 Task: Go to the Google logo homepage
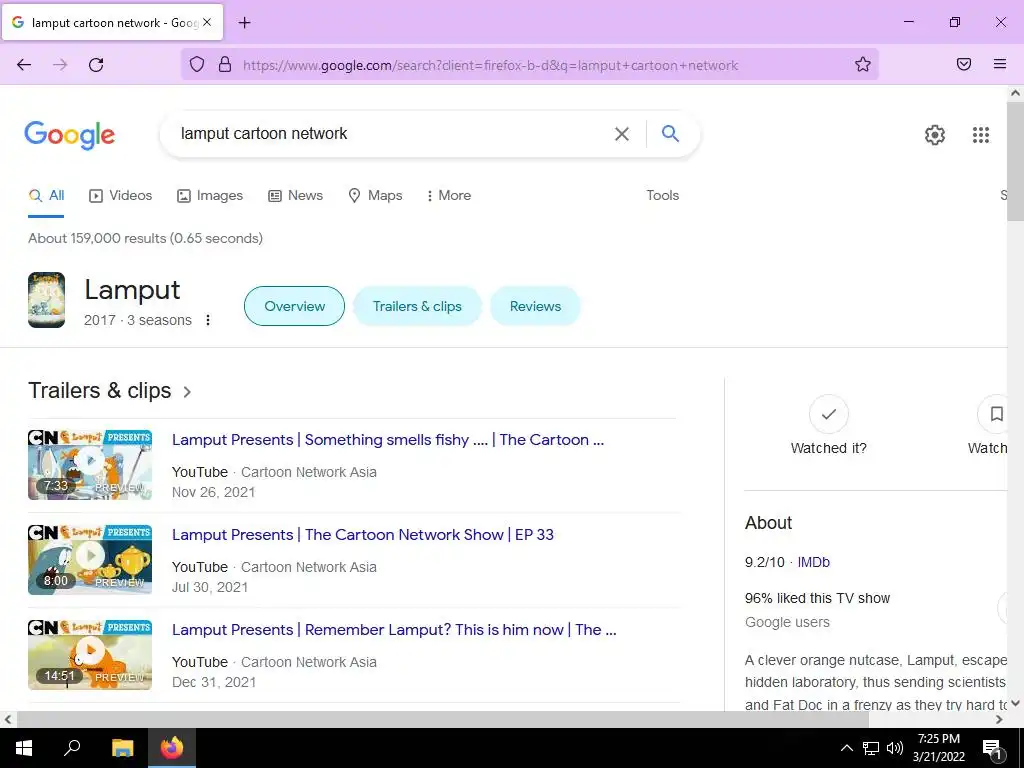(70, 135)
